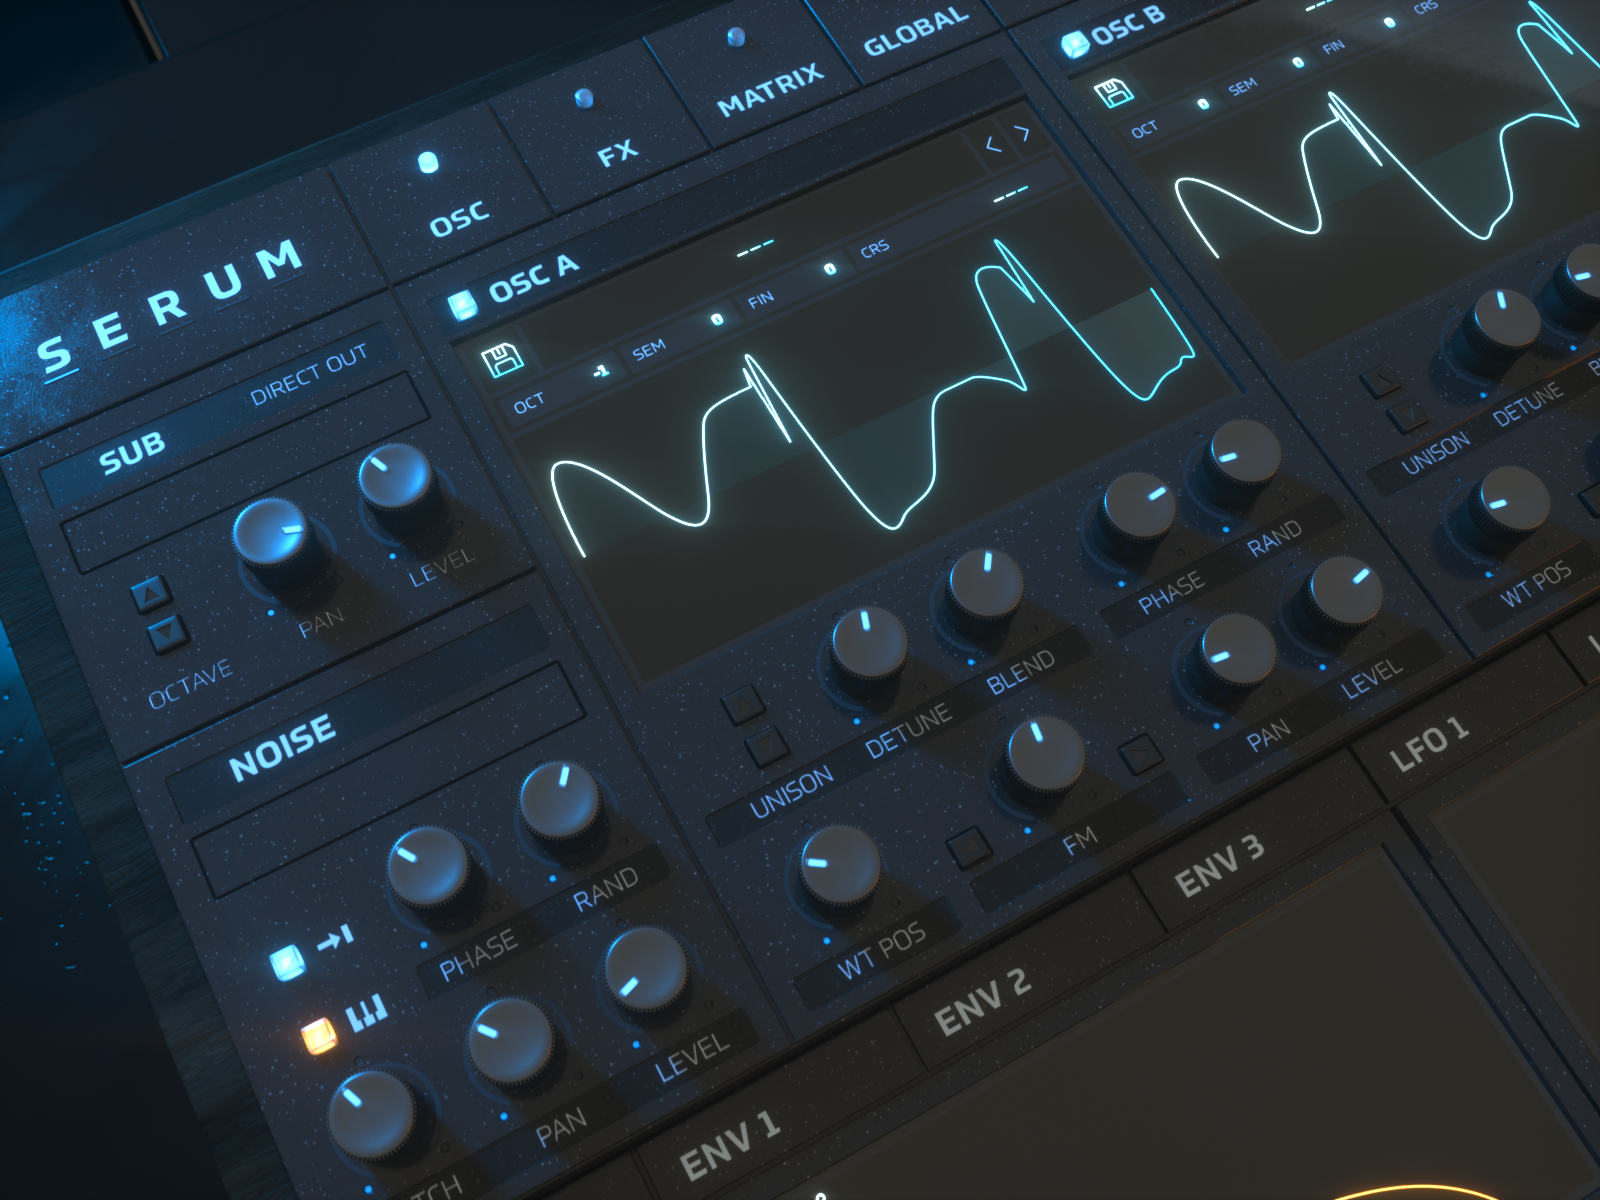Click the previous wavetable left arrow

pyautogui.click(x=992, y=145)
